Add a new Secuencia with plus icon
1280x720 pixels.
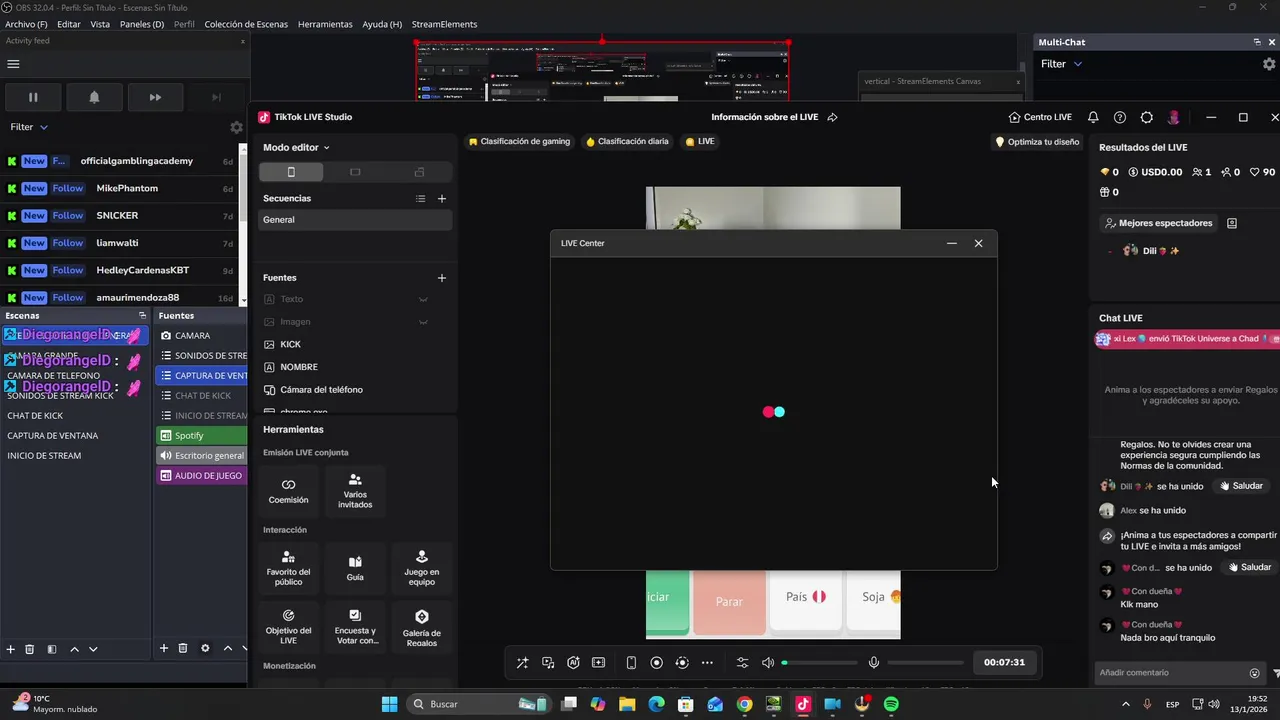point(442,198)
